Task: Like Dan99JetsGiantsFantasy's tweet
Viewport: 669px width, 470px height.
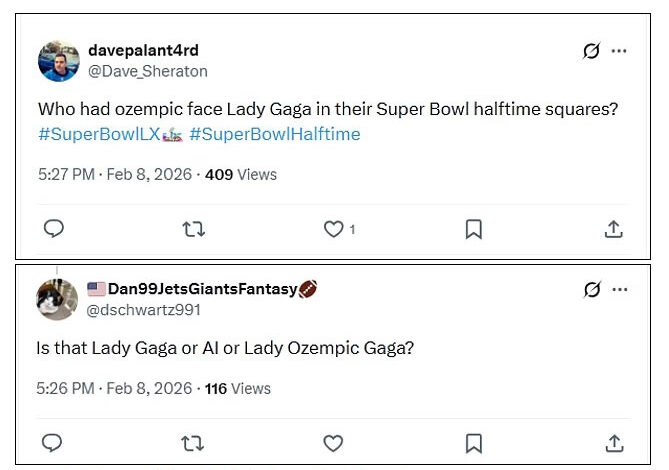Action: (x=333, y=442)
